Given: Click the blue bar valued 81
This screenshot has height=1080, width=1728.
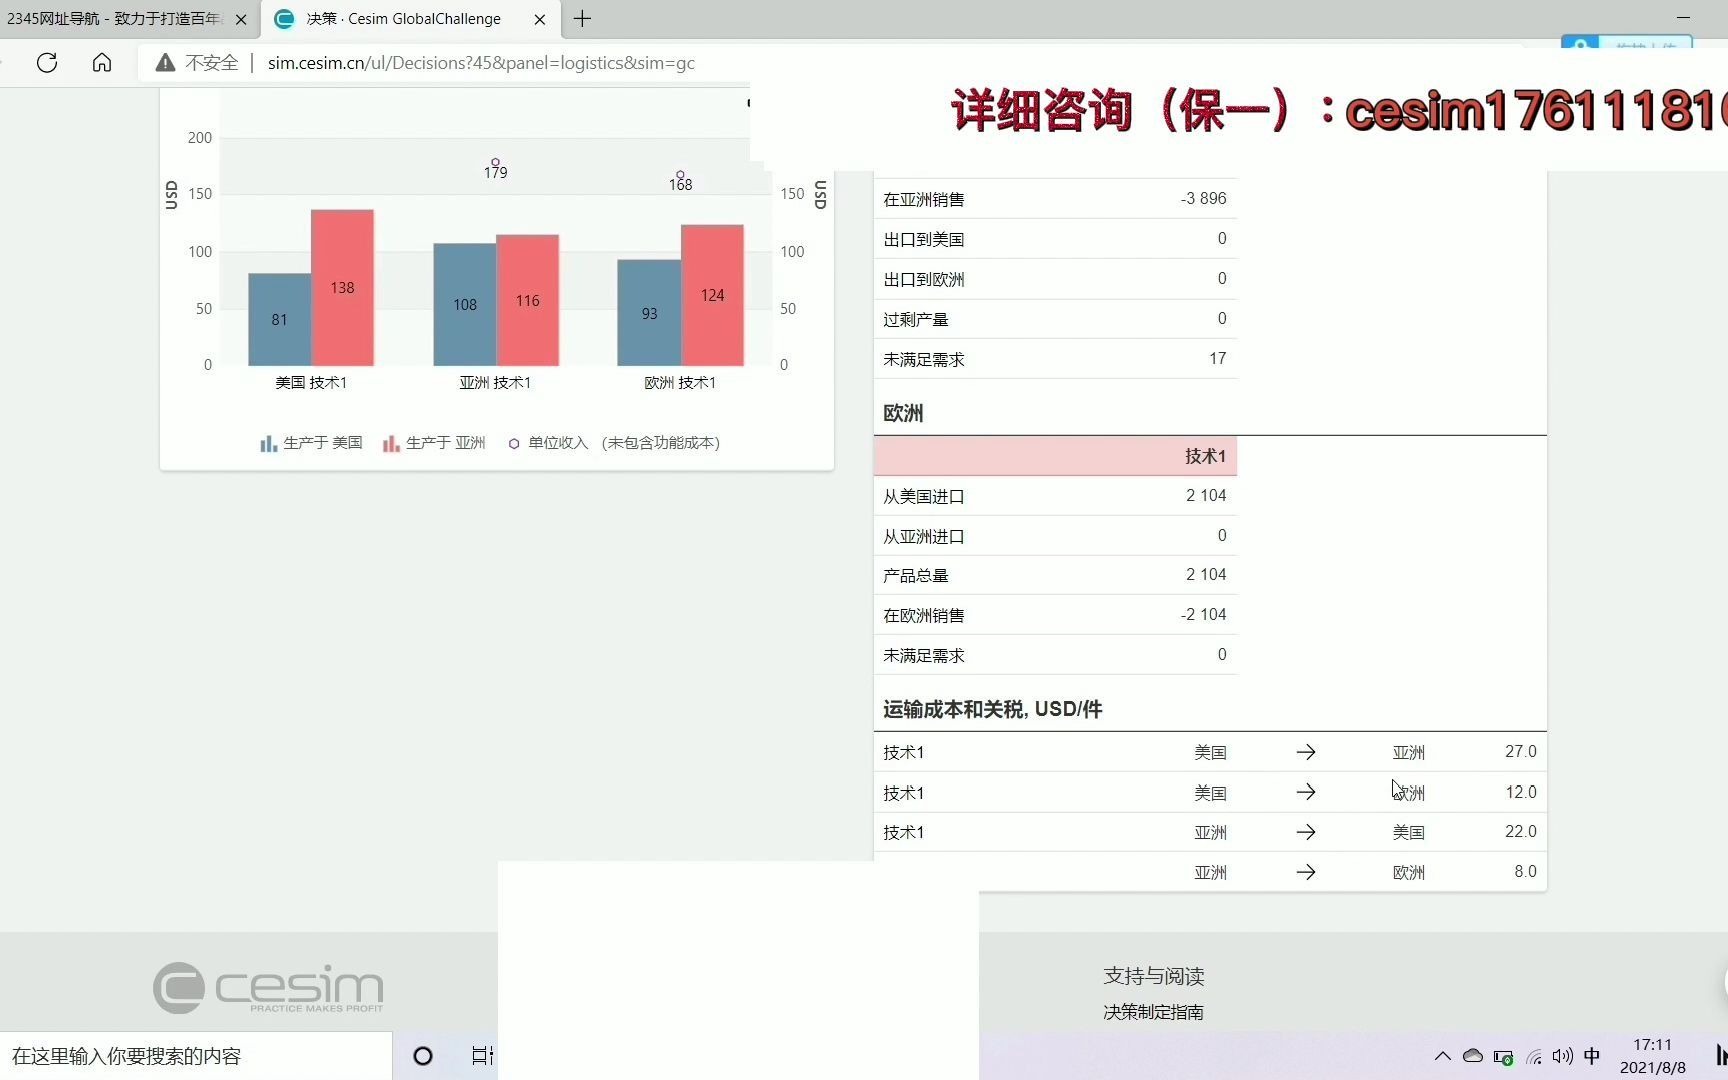Looking at the screenshot, I should pos(279,319).
